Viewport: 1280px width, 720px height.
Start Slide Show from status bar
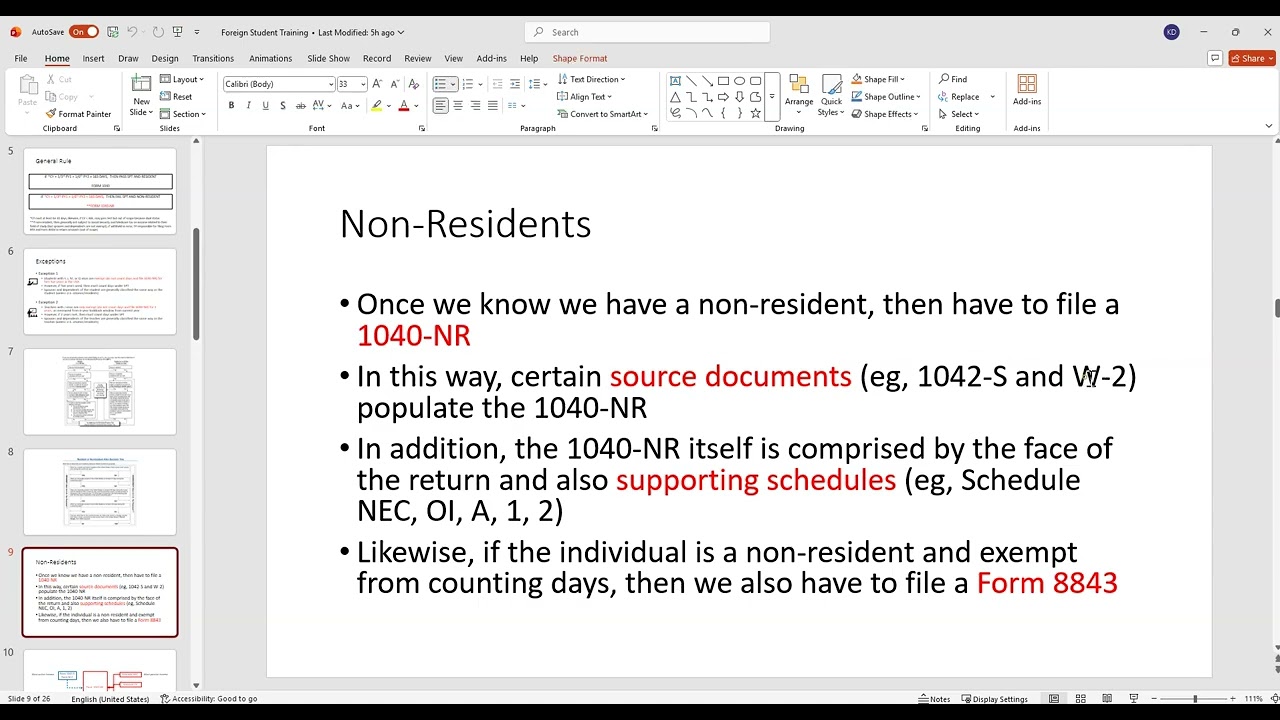1133,698
